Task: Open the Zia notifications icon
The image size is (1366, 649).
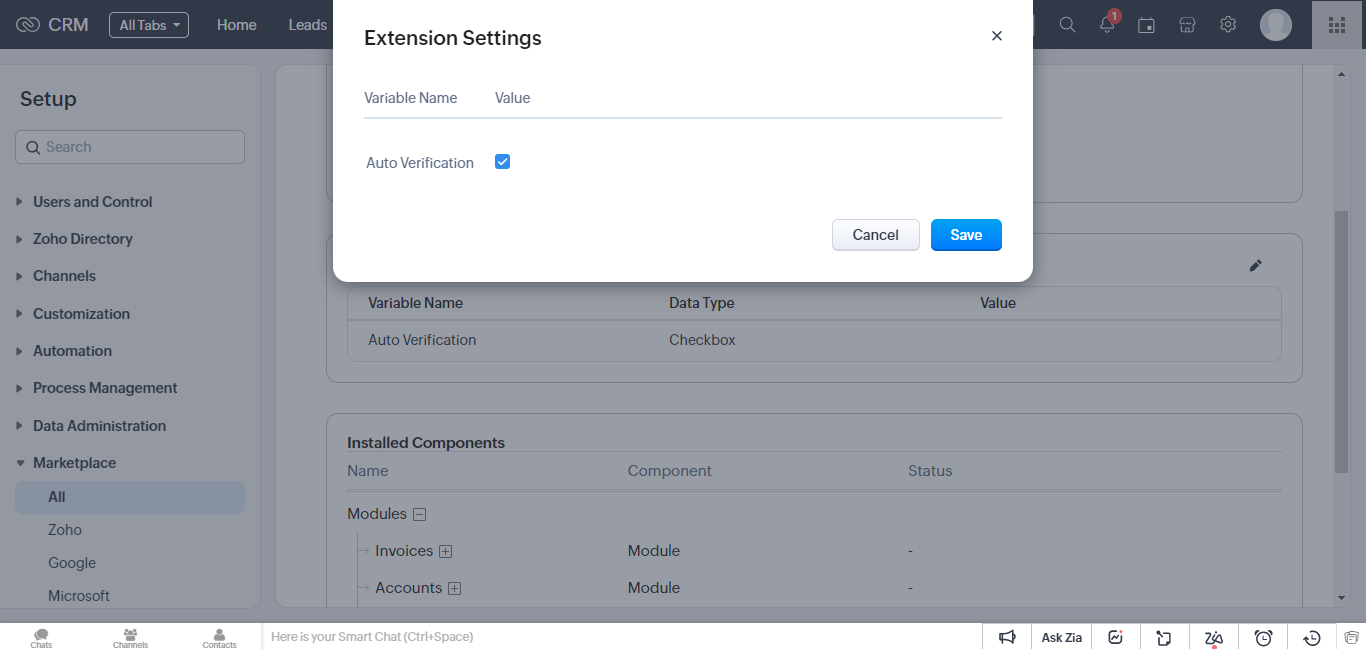Action: tap(1214, 638)
